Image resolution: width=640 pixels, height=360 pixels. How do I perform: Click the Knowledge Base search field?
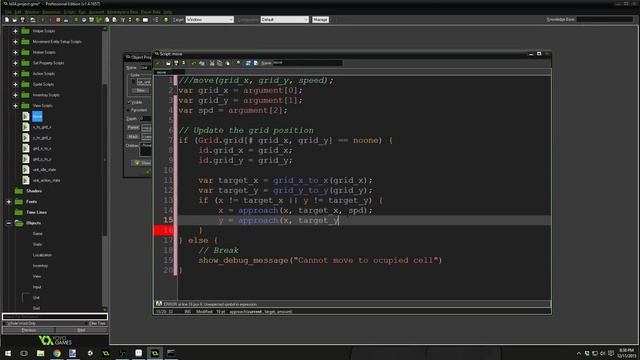click(x=604, y=19)
